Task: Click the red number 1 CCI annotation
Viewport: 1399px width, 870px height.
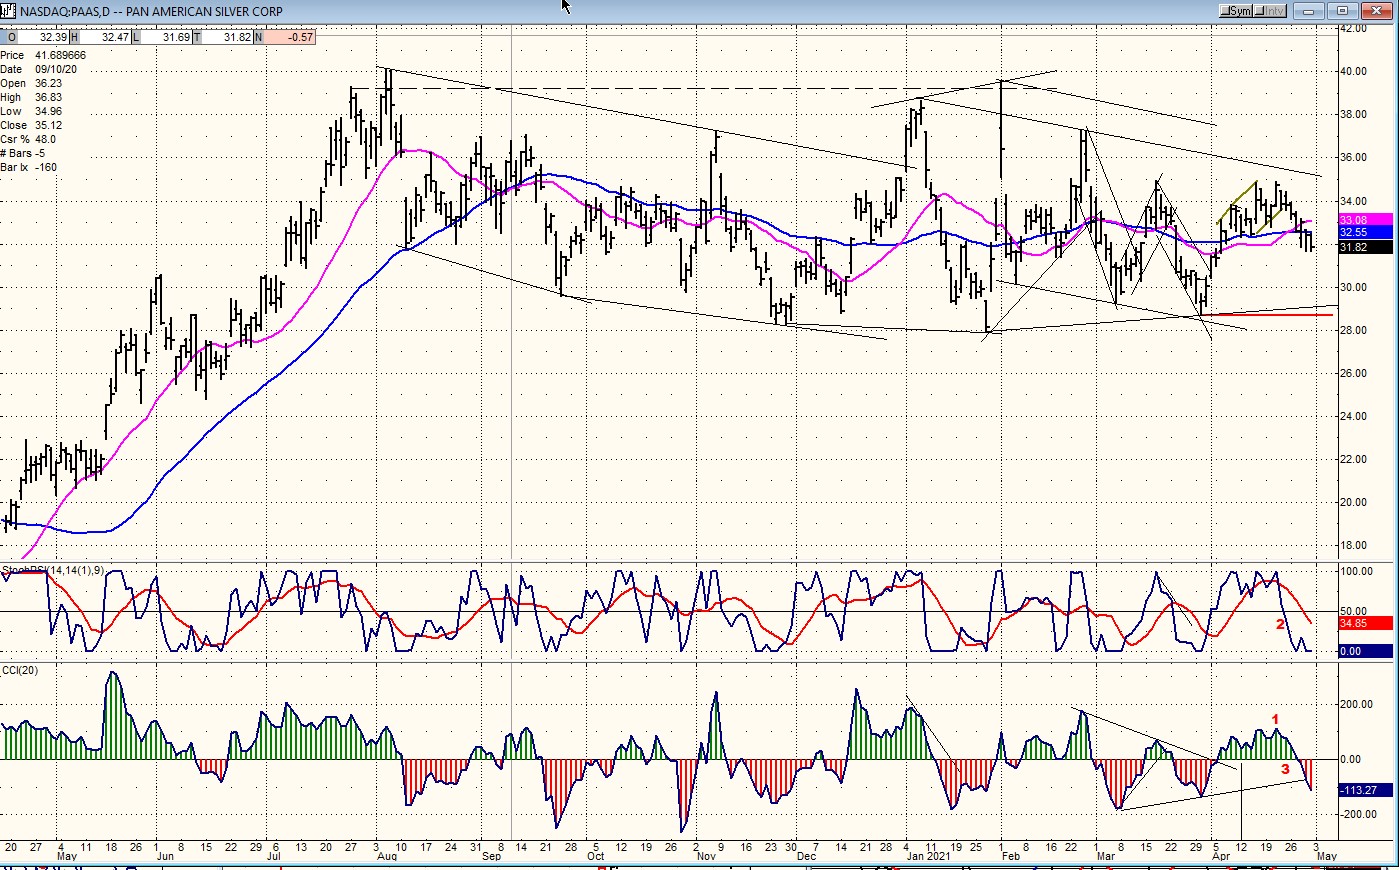Action: coord(1275,719)
